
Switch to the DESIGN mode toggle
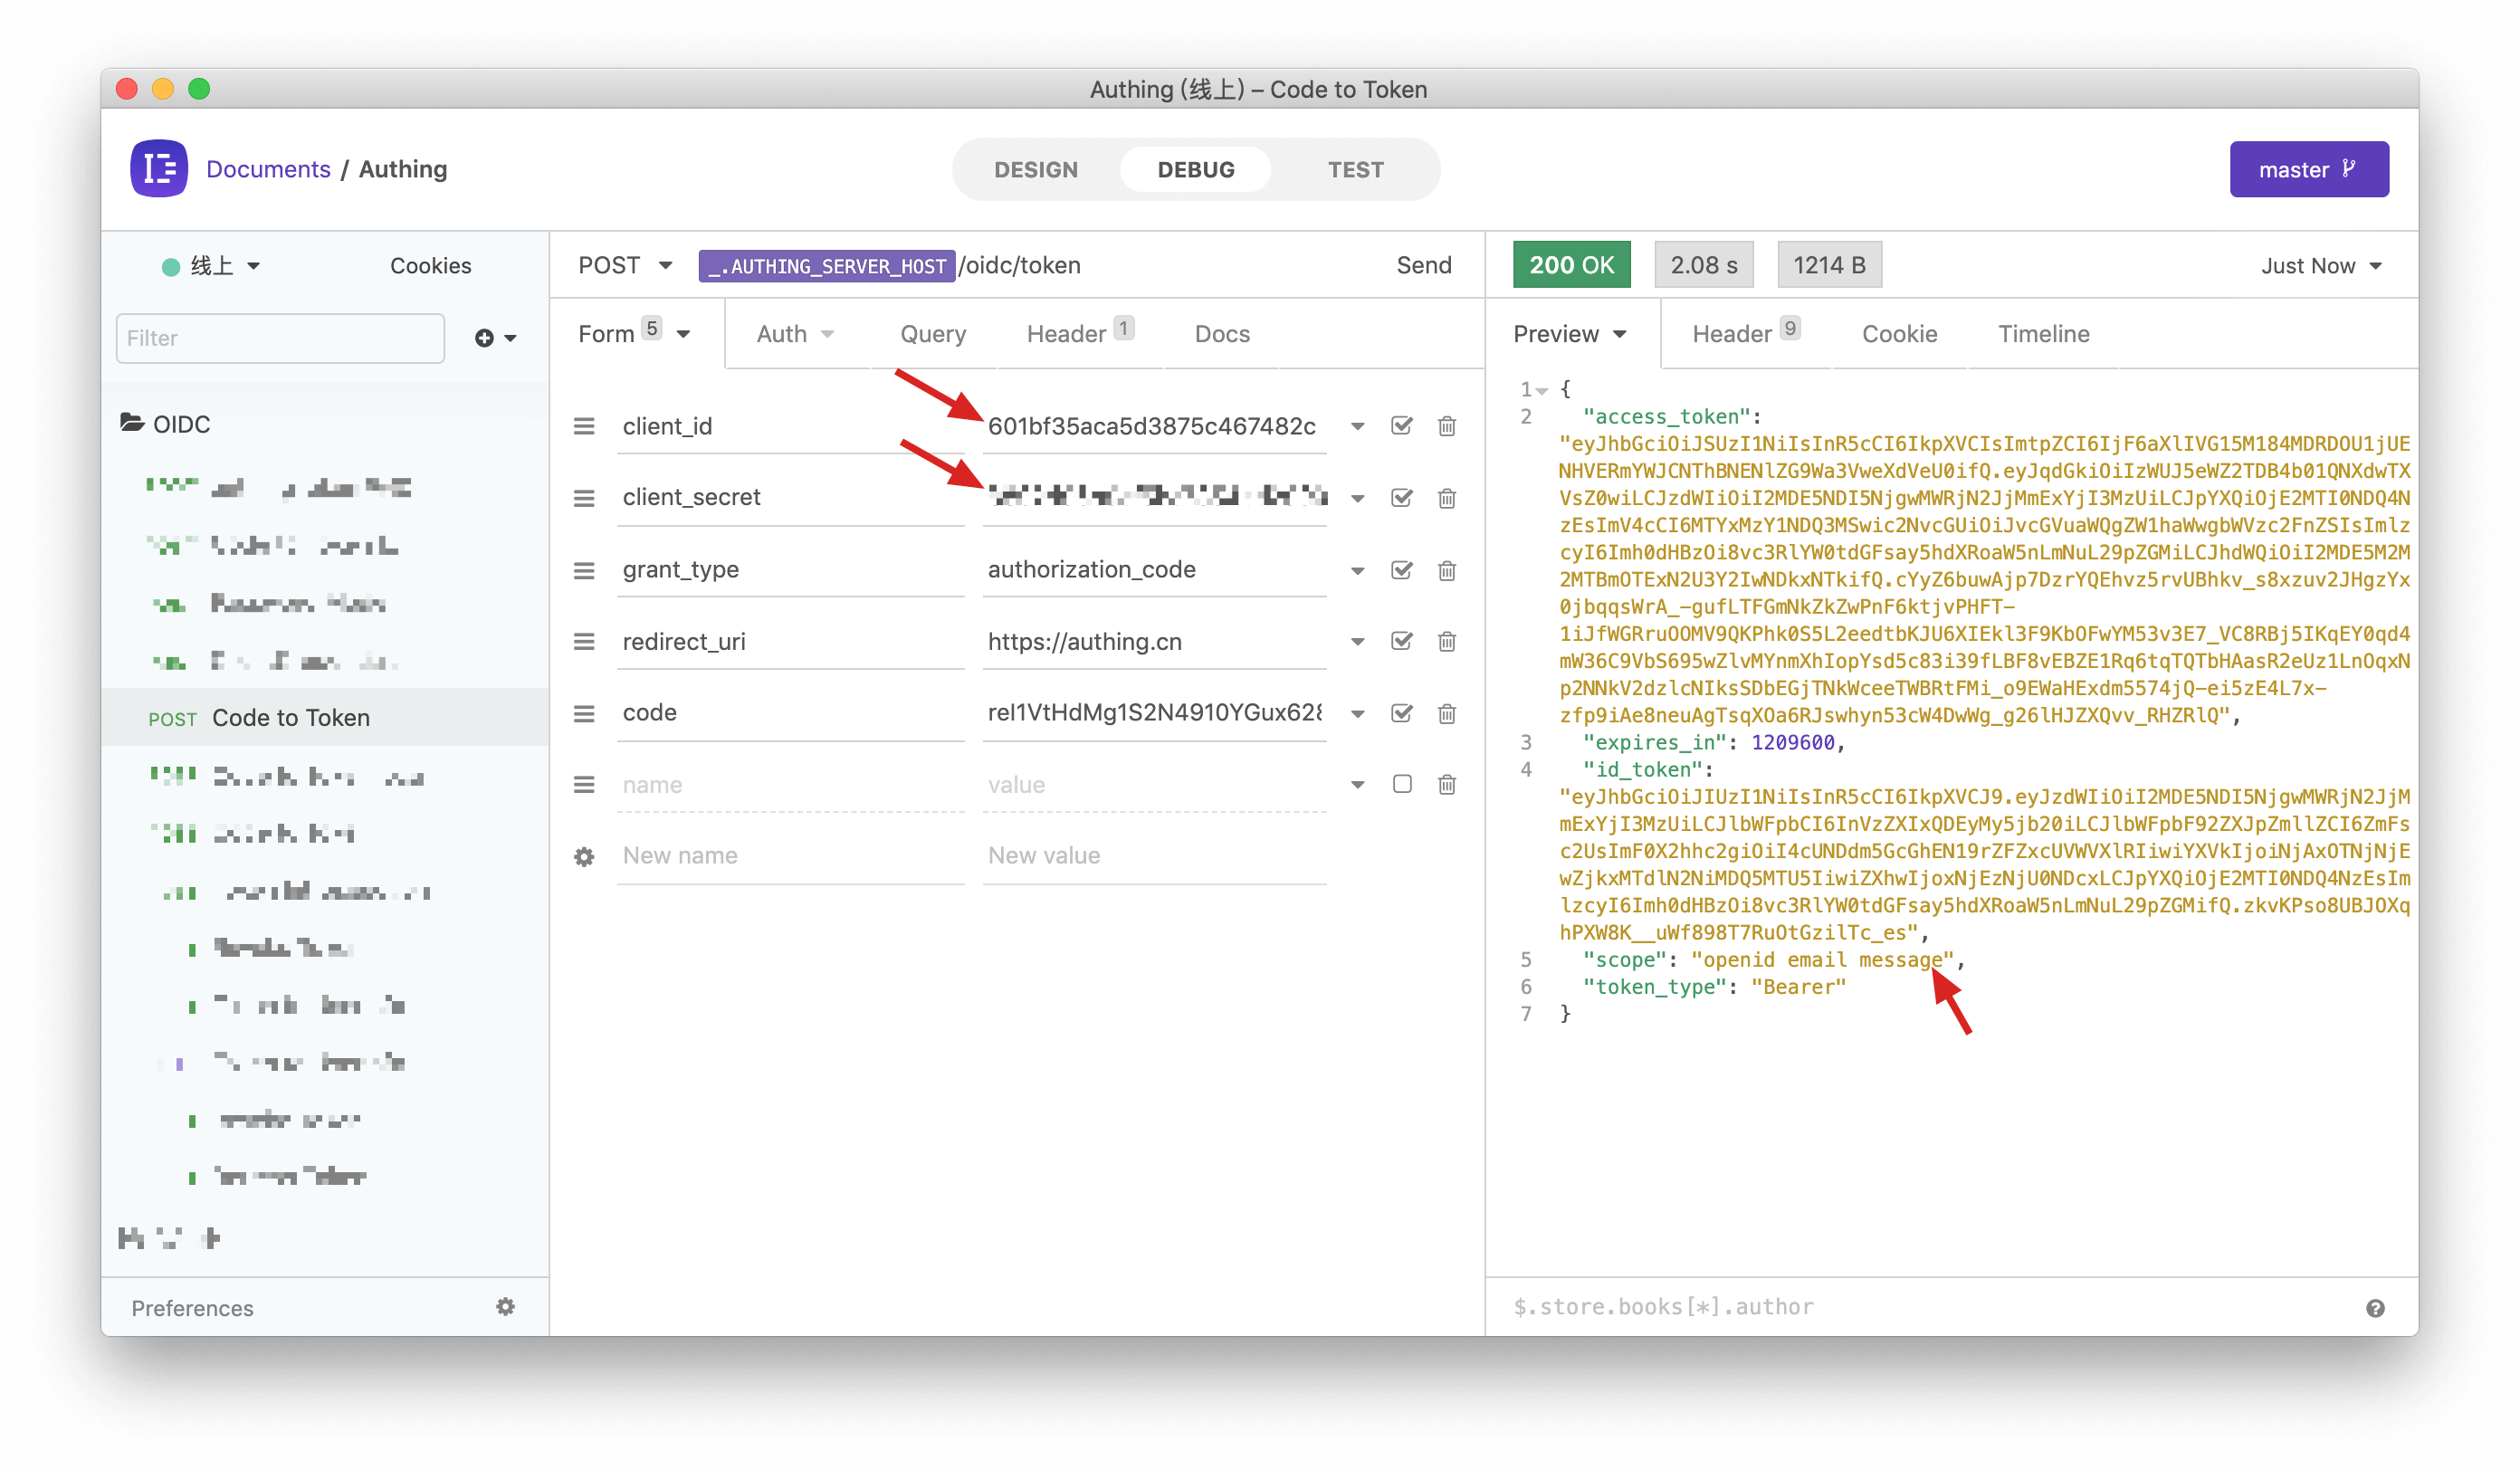point(1035,169)
